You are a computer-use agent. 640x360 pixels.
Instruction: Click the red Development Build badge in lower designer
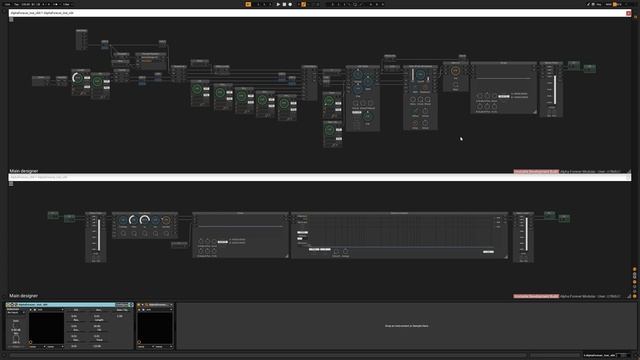tap(536, 296)
